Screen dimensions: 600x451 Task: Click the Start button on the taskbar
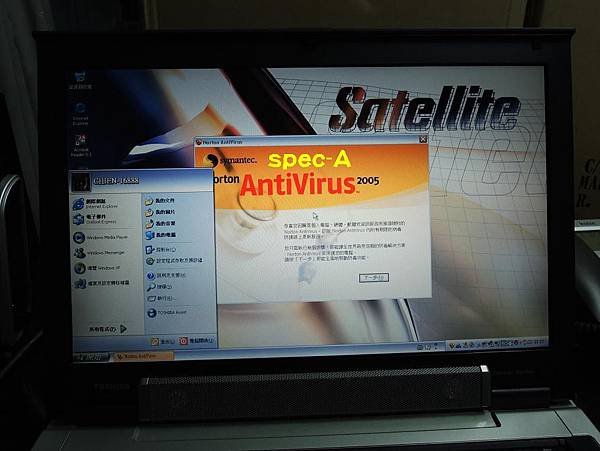point(91,357)
